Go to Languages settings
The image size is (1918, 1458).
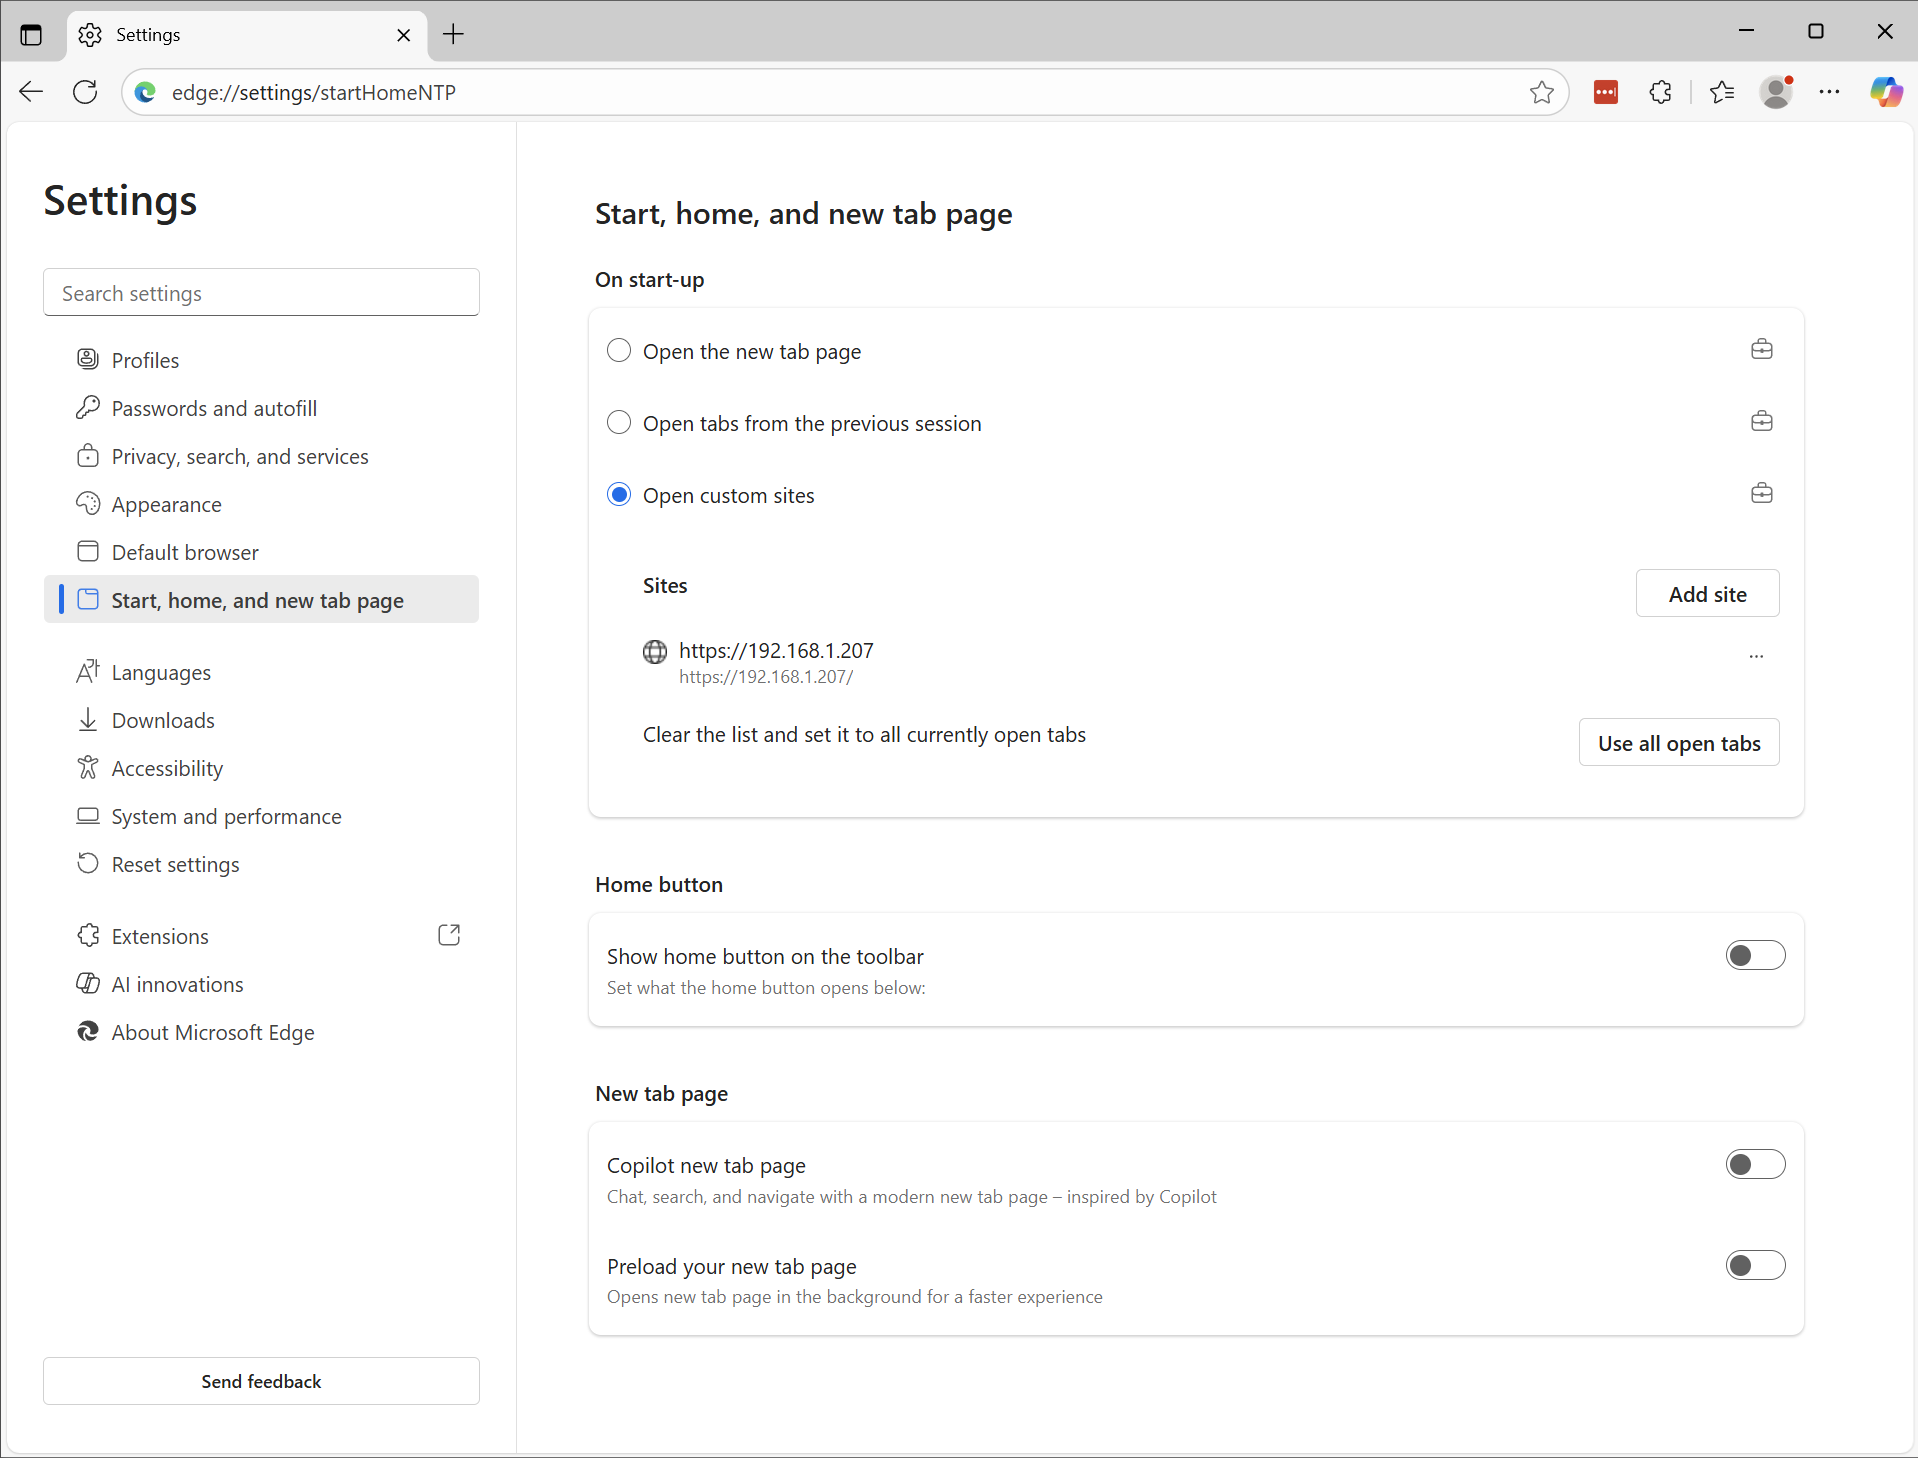(261, 672)
